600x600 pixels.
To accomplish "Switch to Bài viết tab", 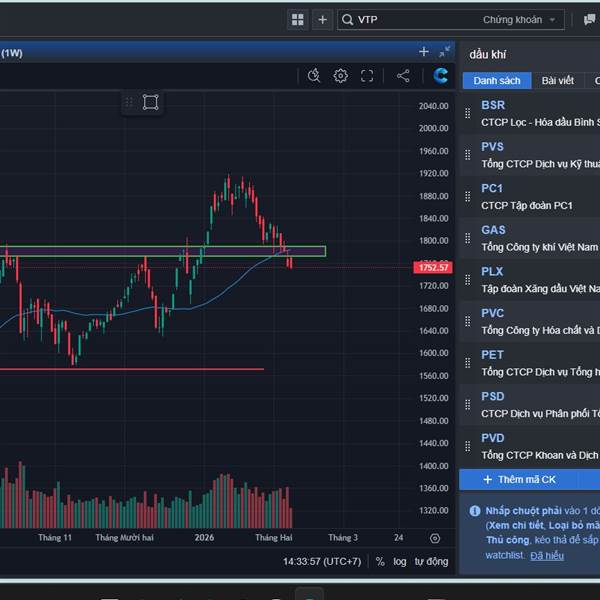I will 558,80.
